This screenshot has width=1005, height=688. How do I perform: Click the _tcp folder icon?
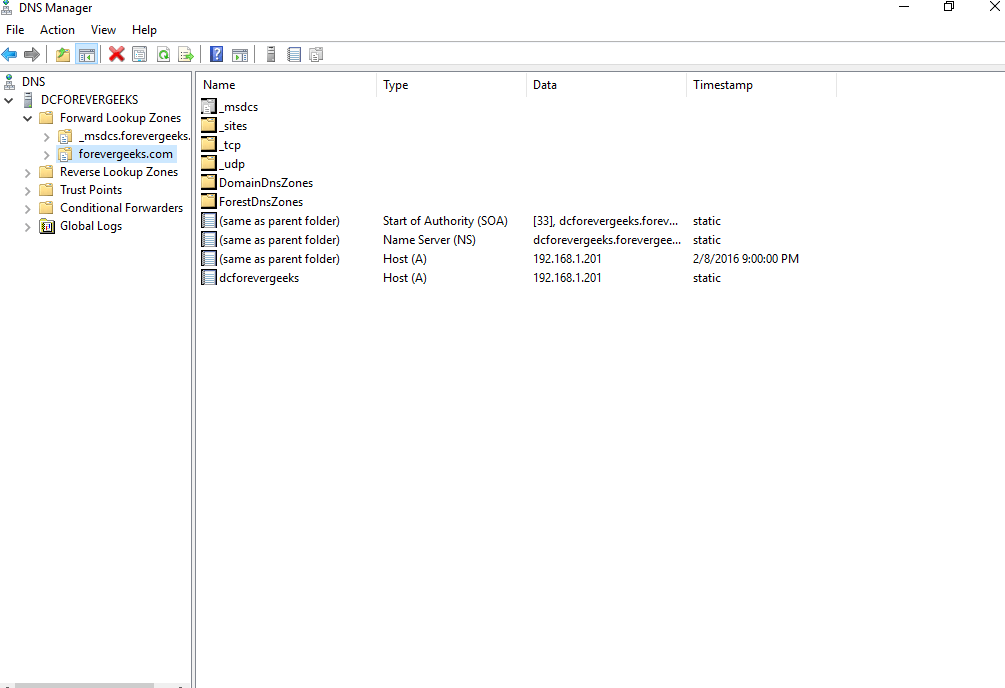(x=209, y=144)
